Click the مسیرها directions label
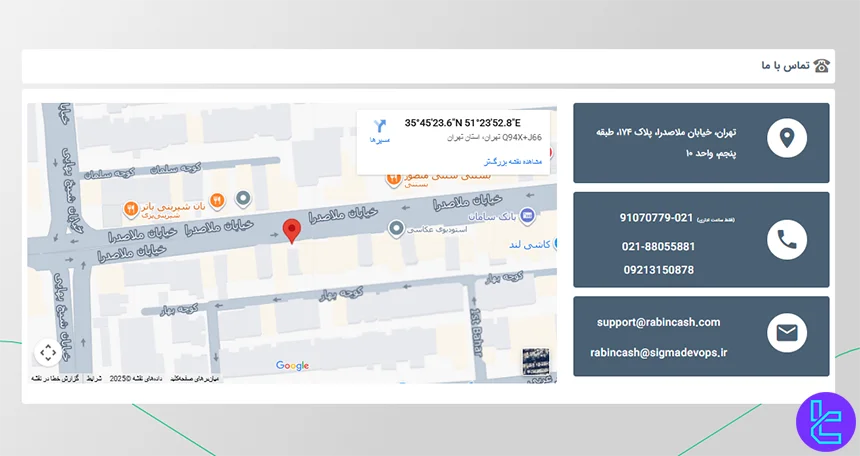The height and width of the screenshot is (456, 860). [x=380, y=140]
